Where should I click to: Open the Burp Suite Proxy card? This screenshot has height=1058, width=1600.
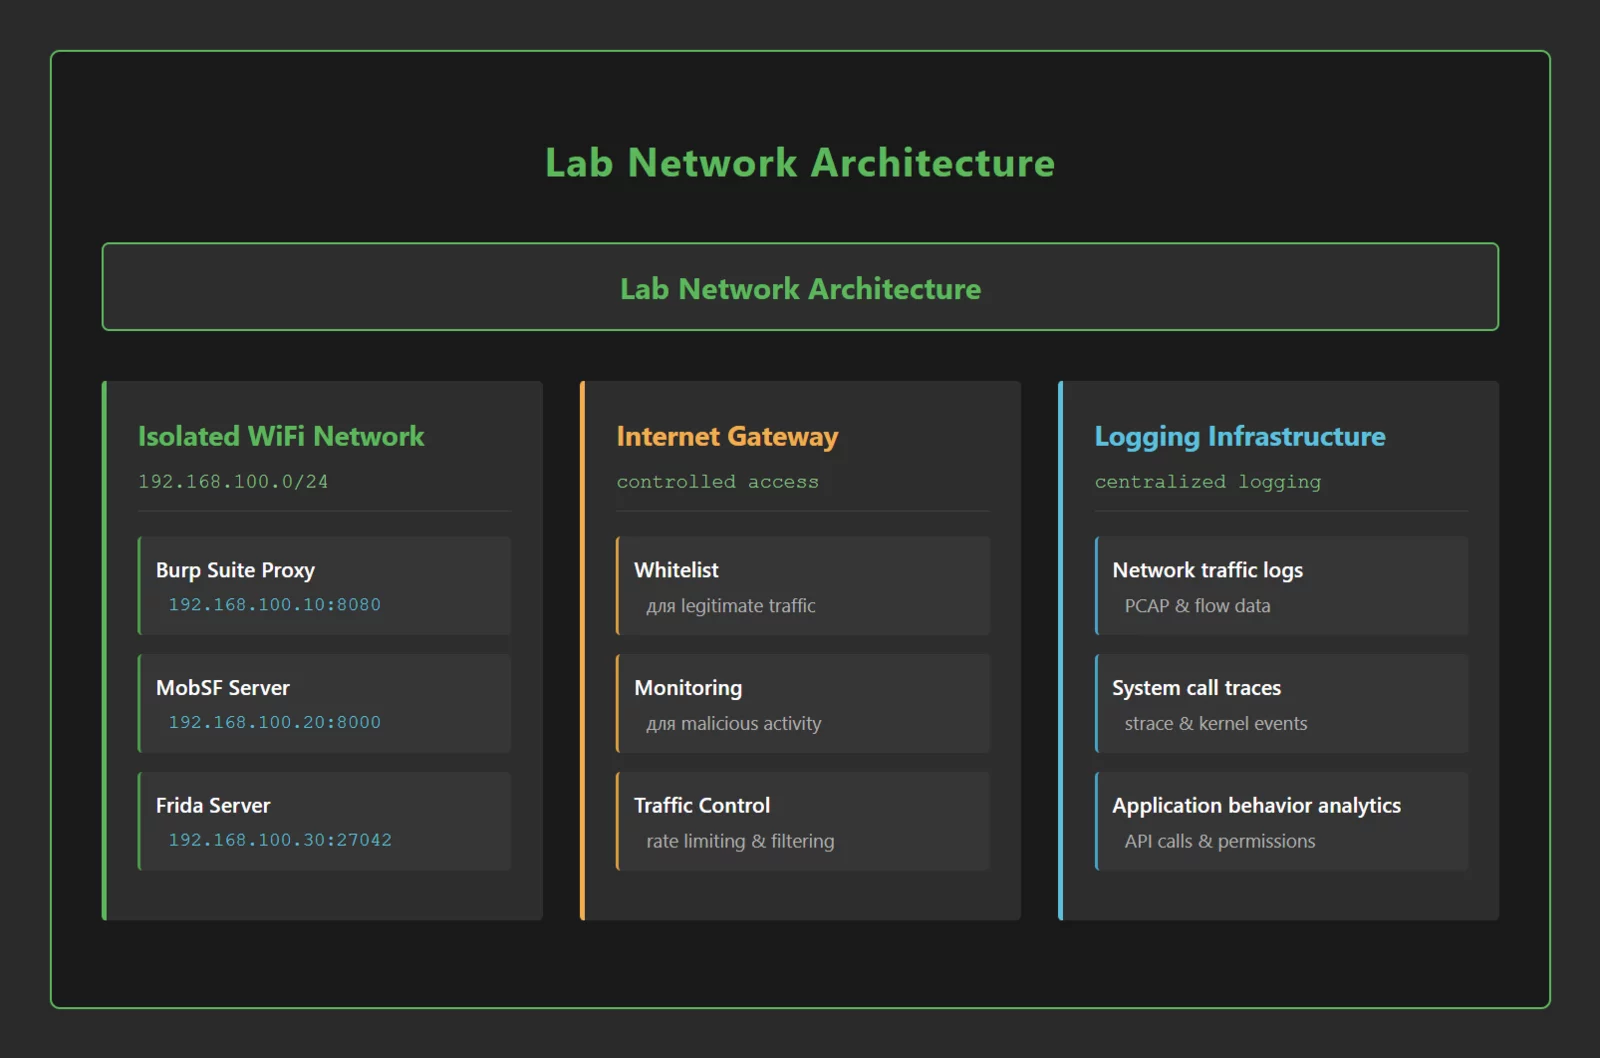[x=324, y=586]
